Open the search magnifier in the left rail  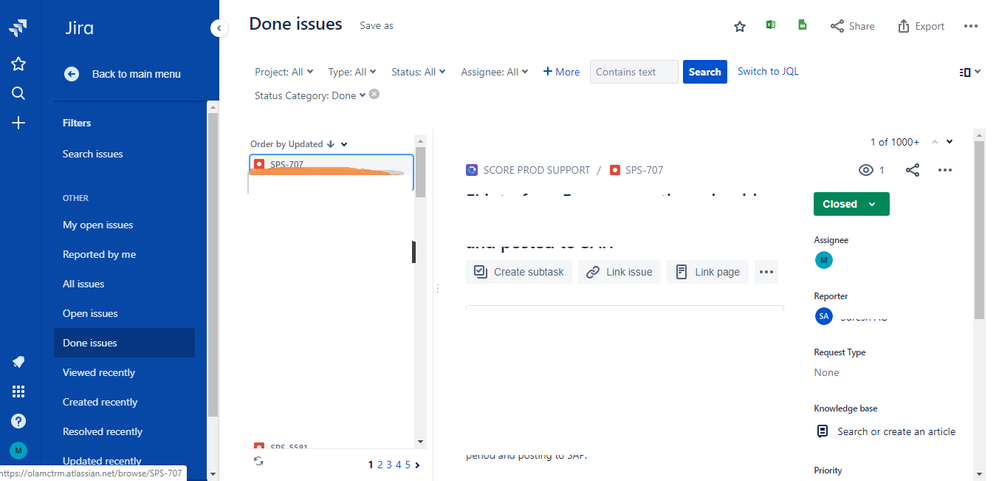(18, 94)
